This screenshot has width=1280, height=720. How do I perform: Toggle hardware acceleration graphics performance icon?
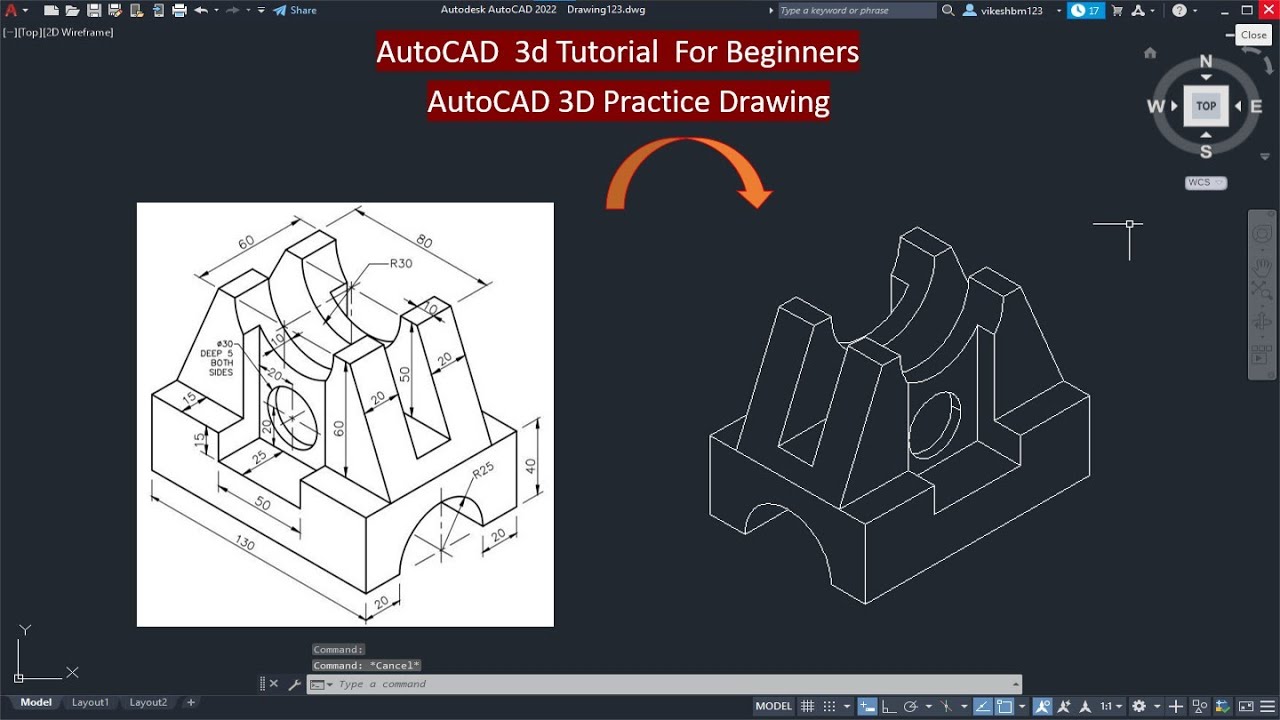[1222, 706]
